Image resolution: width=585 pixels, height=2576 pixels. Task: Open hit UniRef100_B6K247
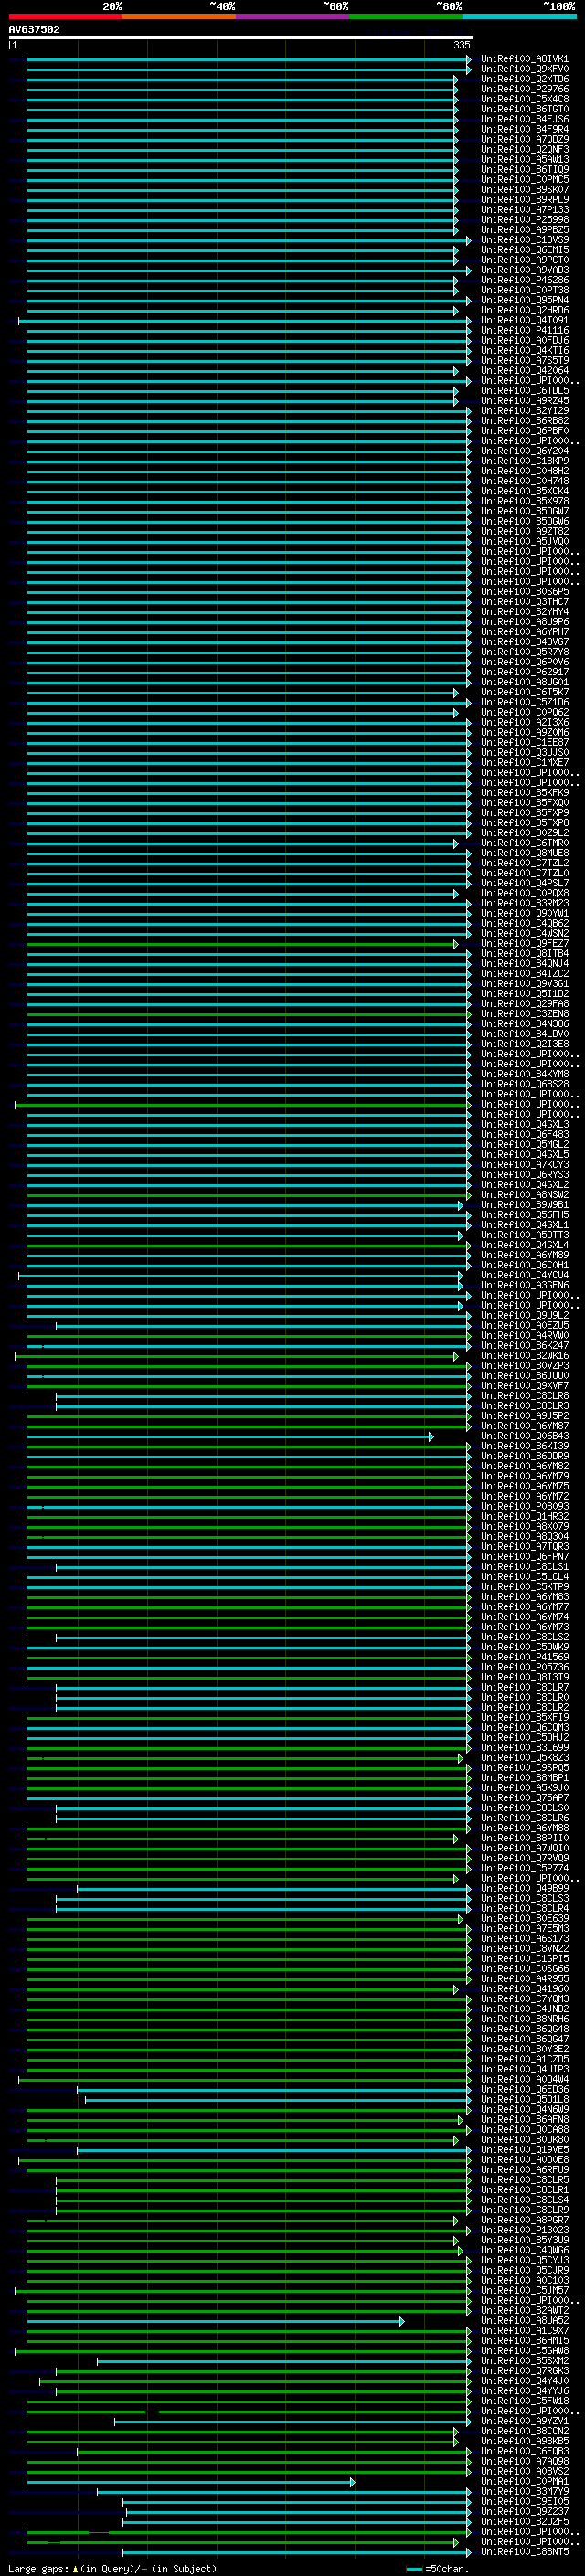[525, 1346]
